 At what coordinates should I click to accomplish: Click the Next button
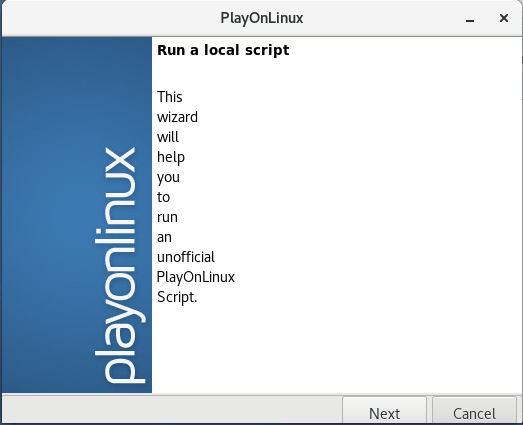point(384,411)
